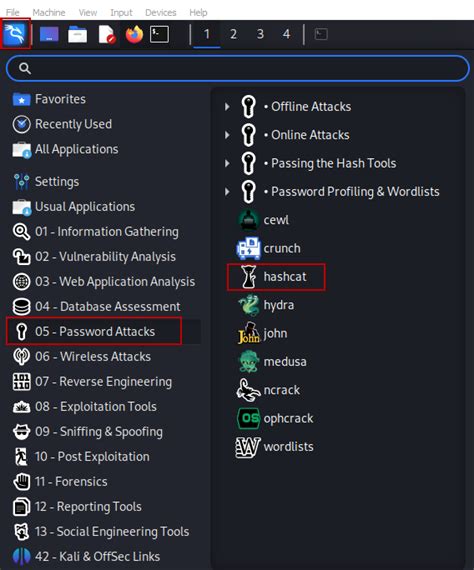Click the Favorites star folder icon
This screenshot has width=474, height=570.
point(21,99)
